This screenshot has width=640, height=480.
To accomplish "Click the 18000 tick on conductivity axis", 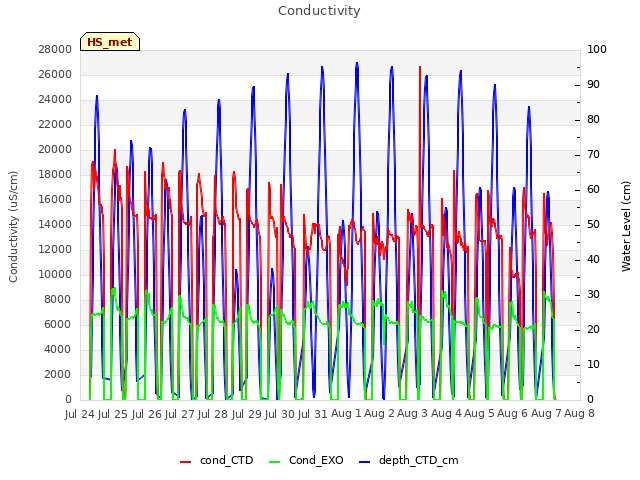I will click(55, 174).
